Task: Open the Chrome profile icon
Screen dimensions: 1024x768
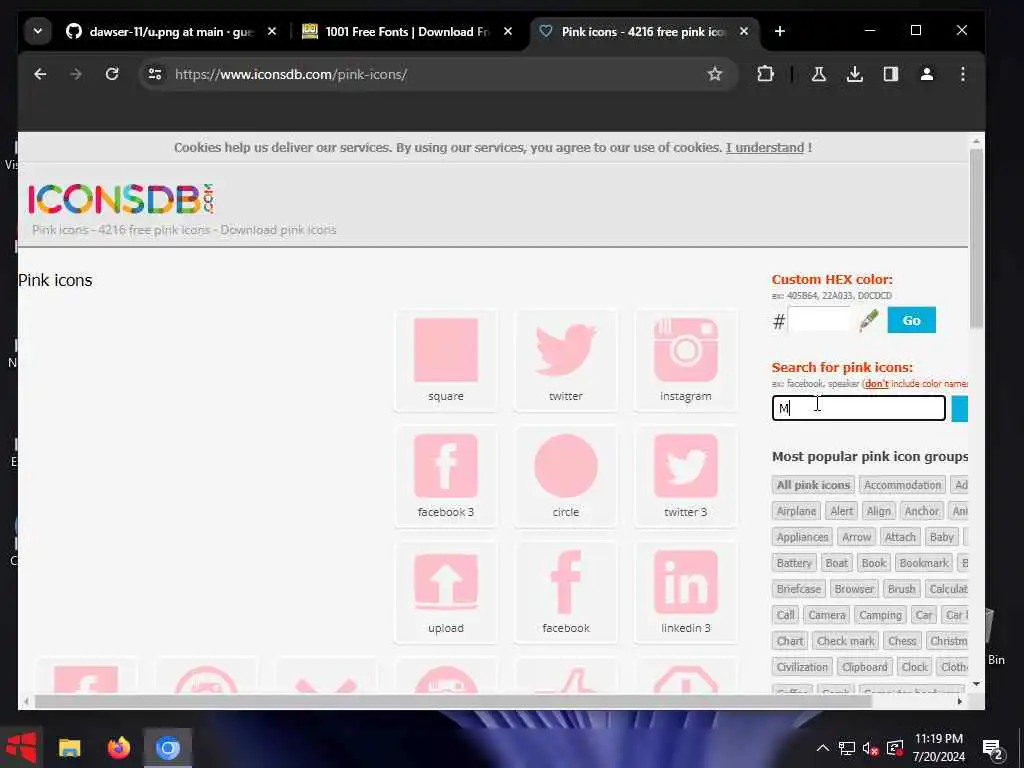Action: point(927,74)
